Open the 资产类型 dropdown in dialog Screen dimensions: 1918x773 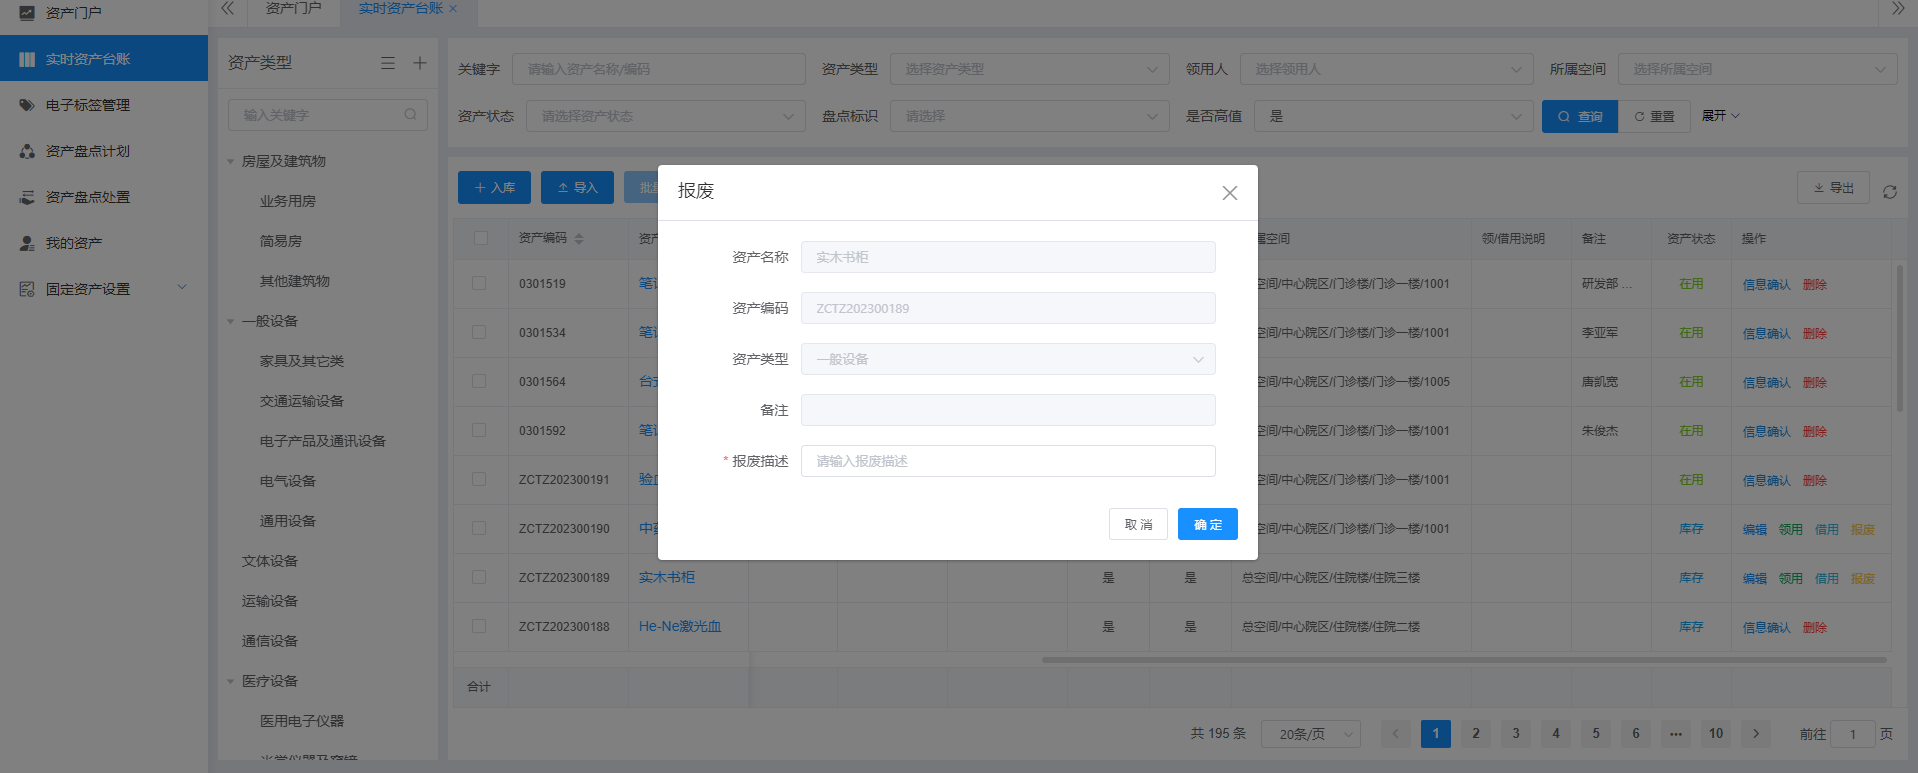(x=1007, y=359)
